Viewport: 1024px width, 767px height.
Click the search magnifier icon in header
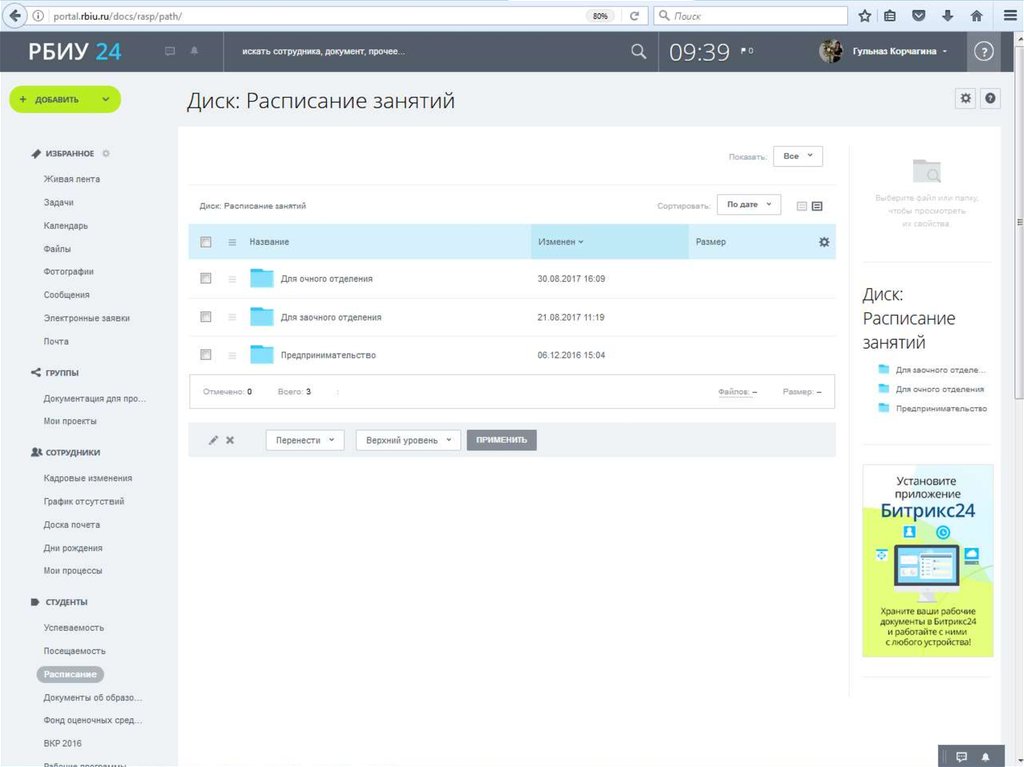(x=639, y=52)
